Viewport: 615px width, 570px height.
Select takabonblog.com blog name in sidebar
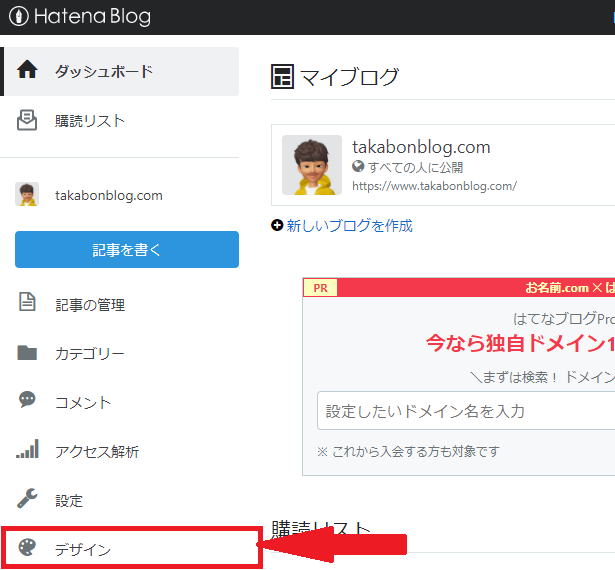pos(109,195)
